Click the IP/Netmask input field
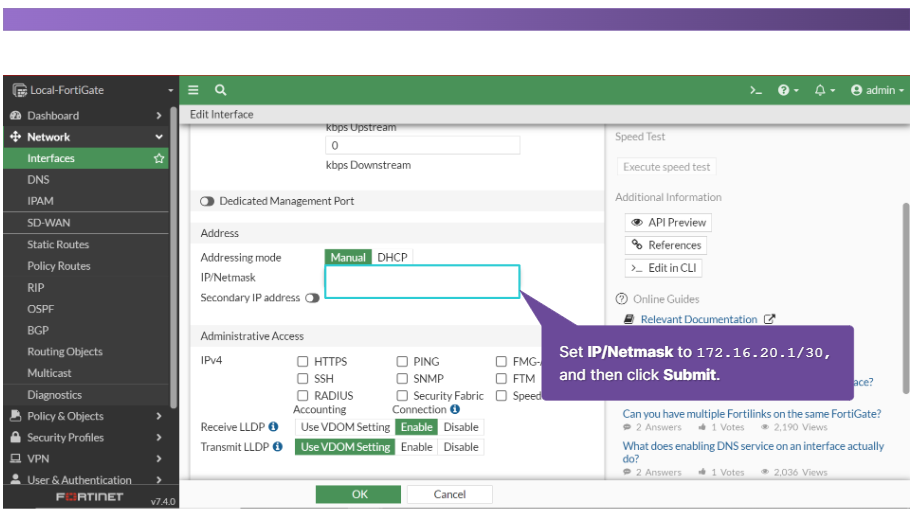The image size is (917, 522). [x=422, y=282]
